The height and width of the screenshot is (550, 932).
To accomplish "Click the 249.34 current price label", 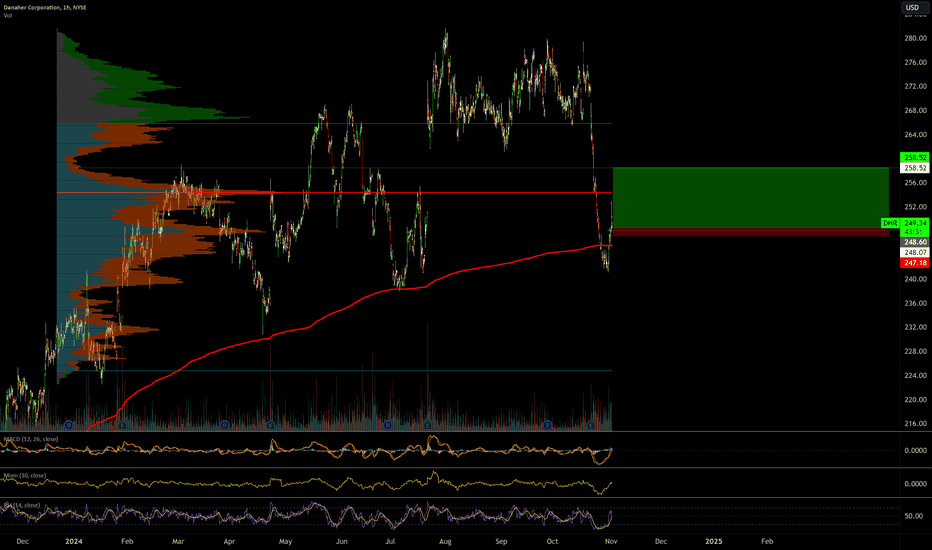I will (915, 223).
